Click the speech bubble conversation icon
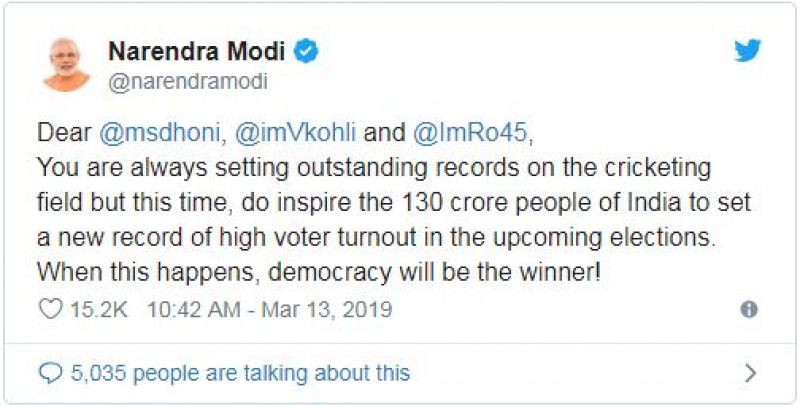 pyautogui.click(x=50, y=373)
